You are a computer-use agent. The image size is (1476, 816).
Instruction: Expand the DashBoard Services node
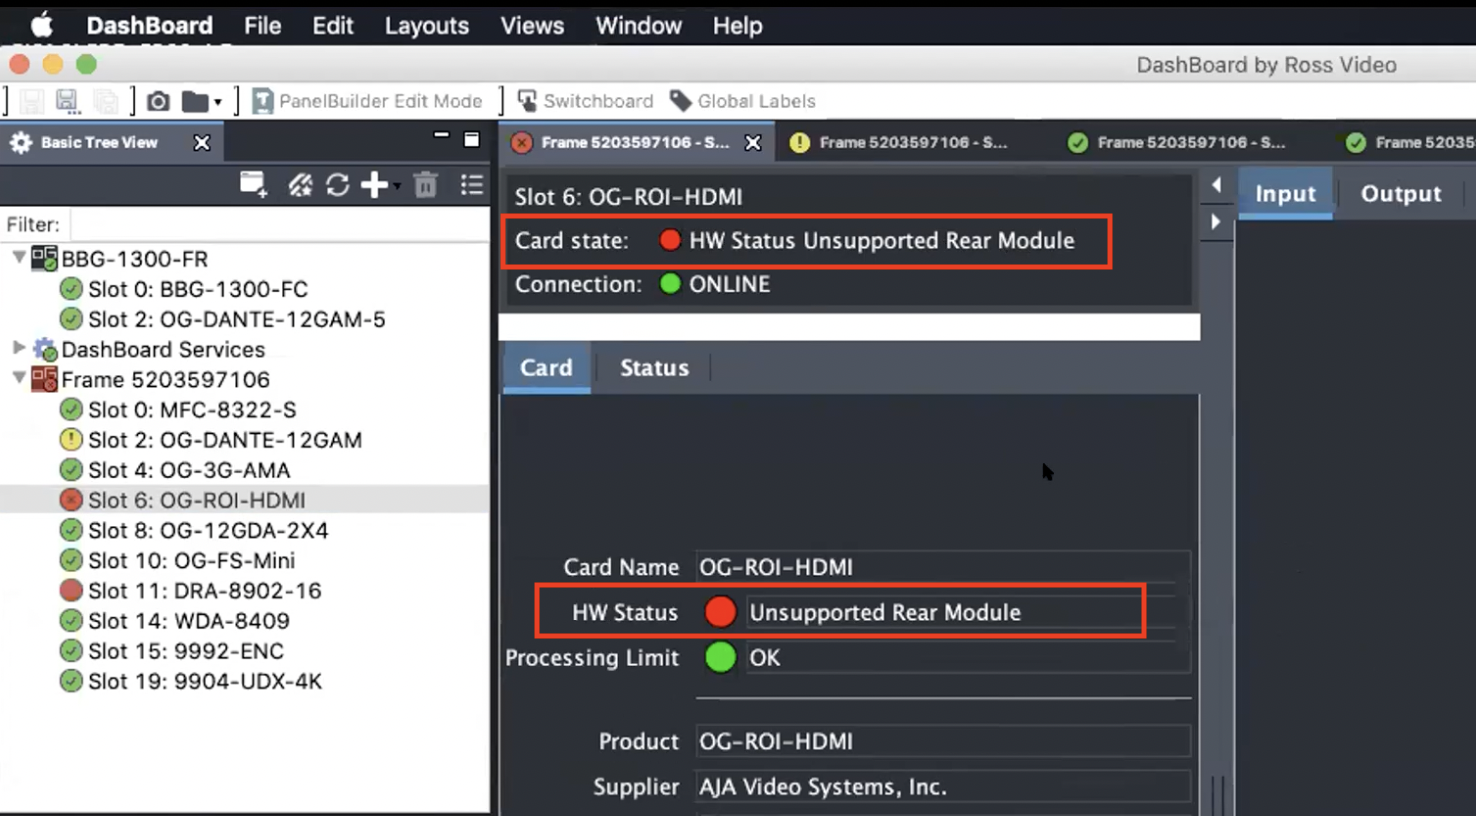coord(18,348)
